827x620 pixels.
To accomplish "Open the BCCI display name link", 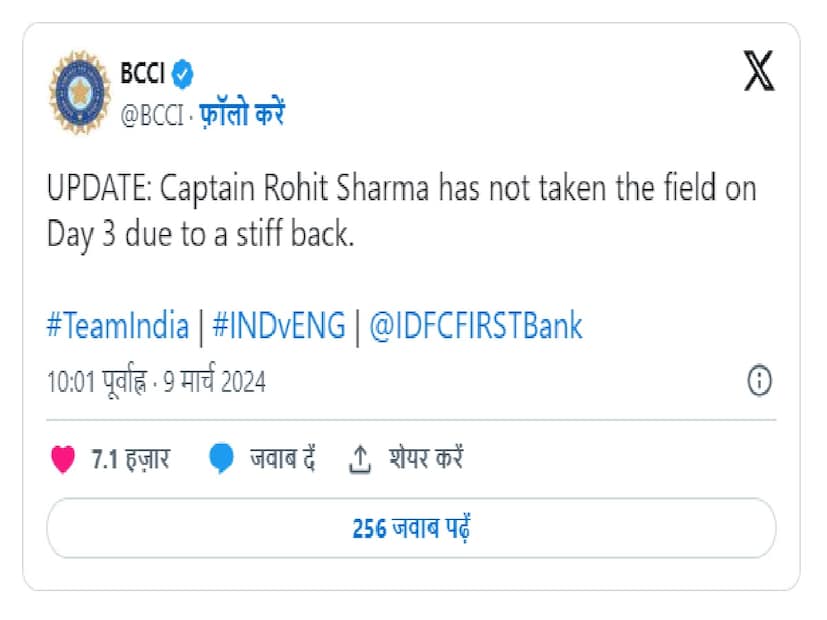I will 143,75.
